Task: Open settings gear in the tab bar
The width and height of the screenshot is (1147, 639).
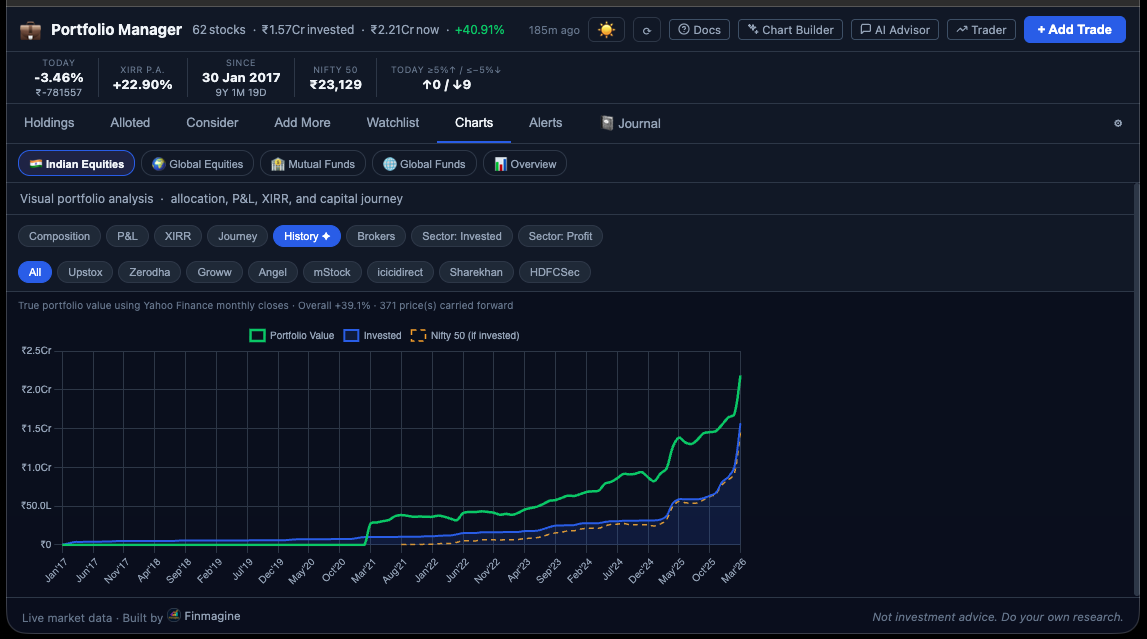Action: click(x=1118, y=124)
